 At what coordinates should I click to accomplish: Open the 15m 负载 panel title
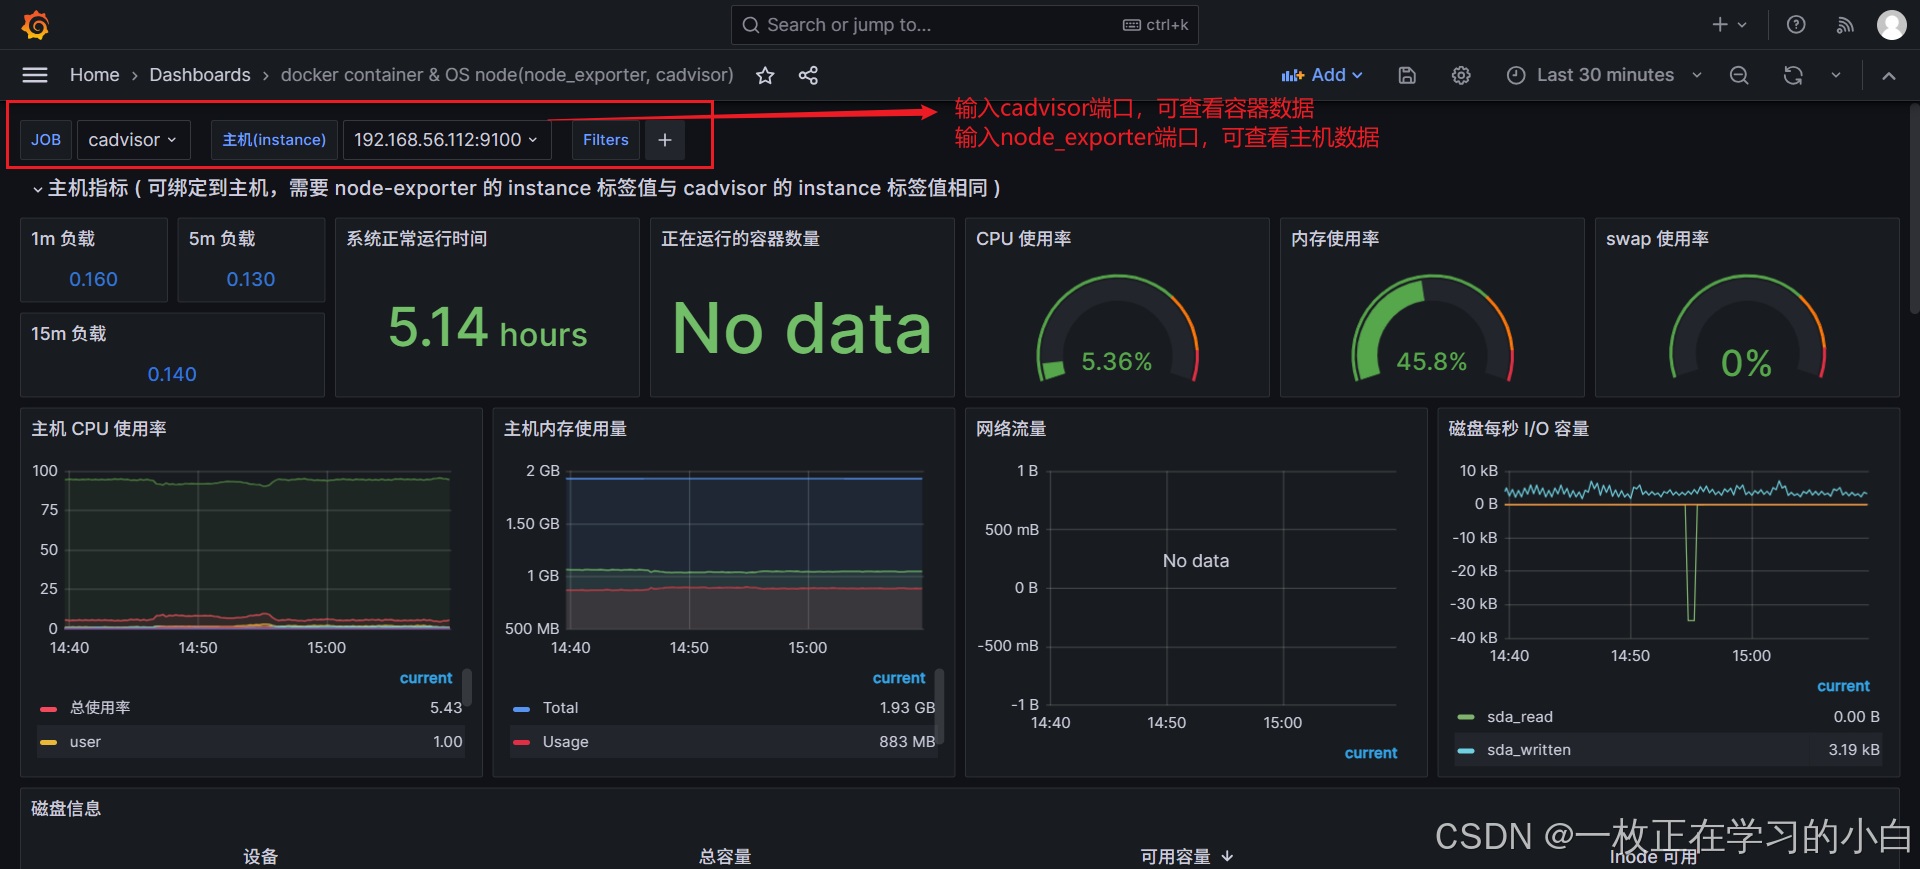coord(69,334)
